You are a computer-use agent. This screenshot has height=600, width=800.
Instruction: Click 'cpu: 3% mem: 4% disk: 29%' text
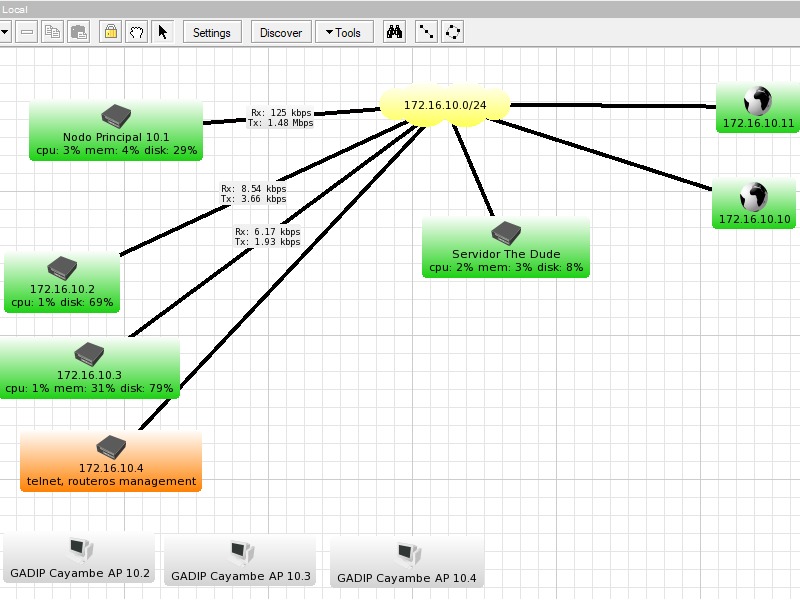pyautogui.click(x=116, y=151)
